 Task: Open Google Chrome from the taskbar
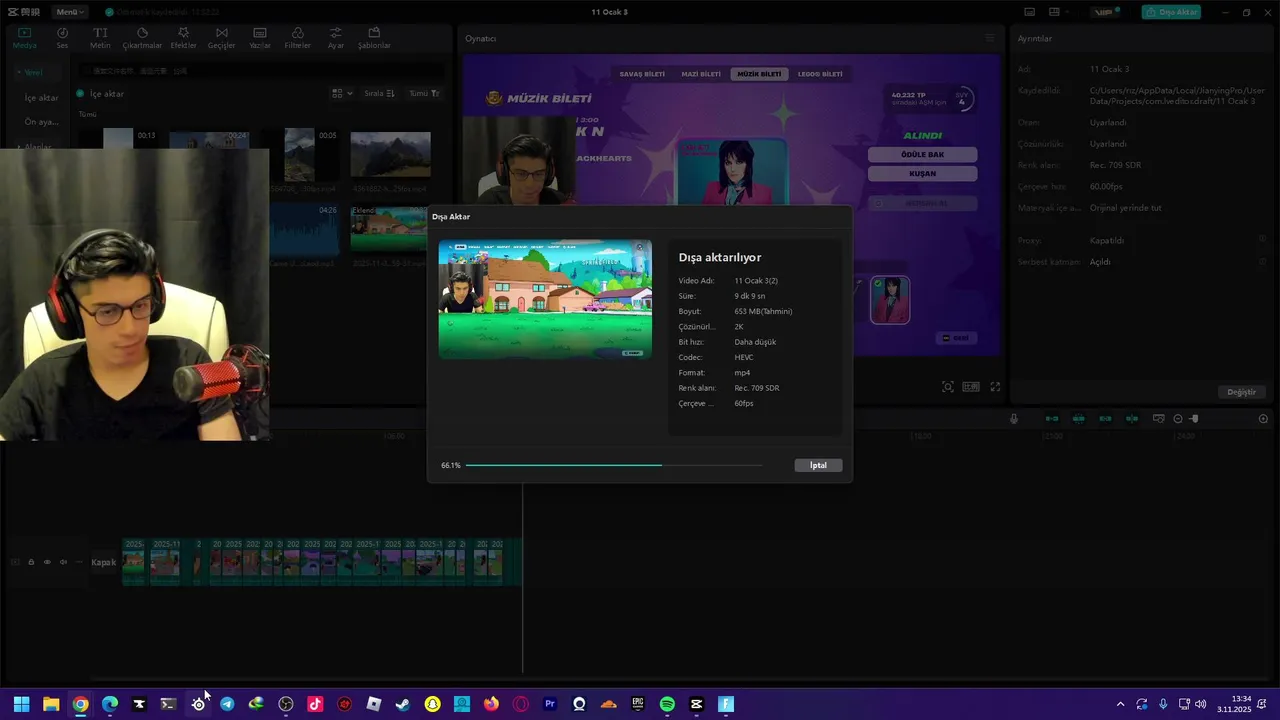coord(80,704)
